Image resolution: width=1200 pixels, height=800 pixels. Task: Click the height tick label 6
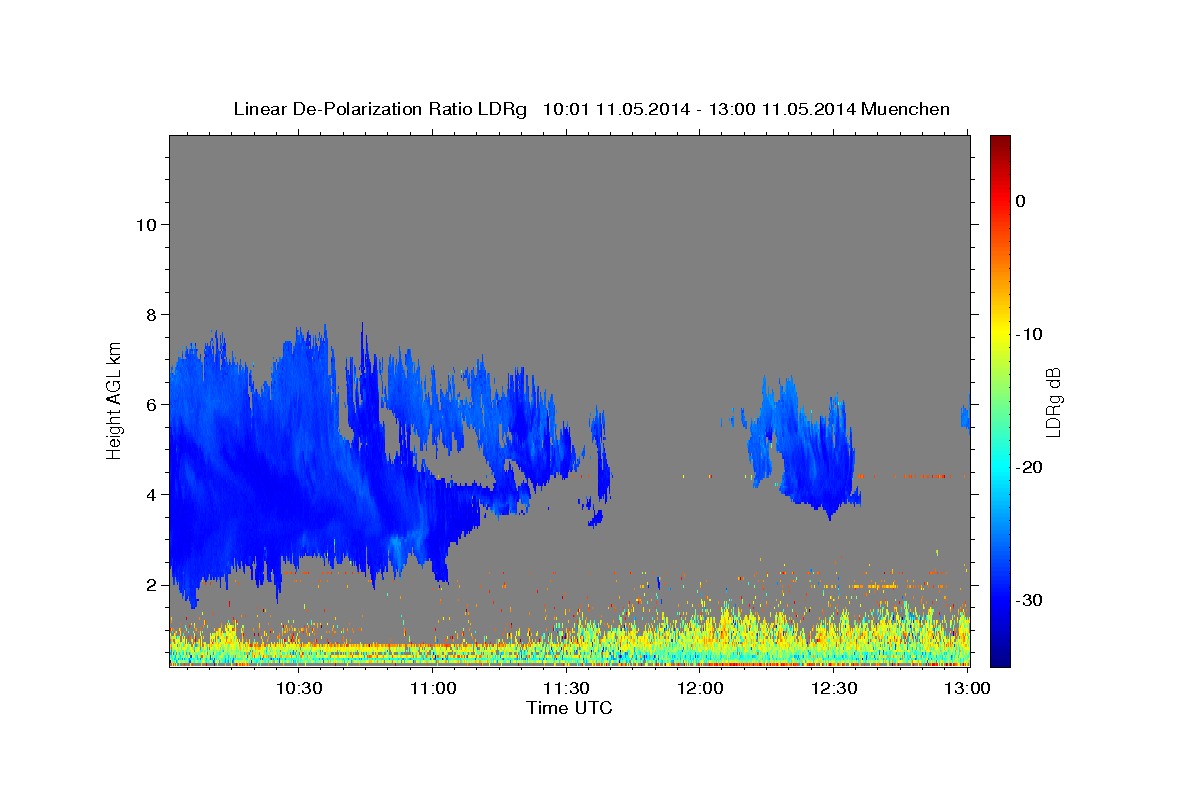pyautogui.click(x=150, y=404)
